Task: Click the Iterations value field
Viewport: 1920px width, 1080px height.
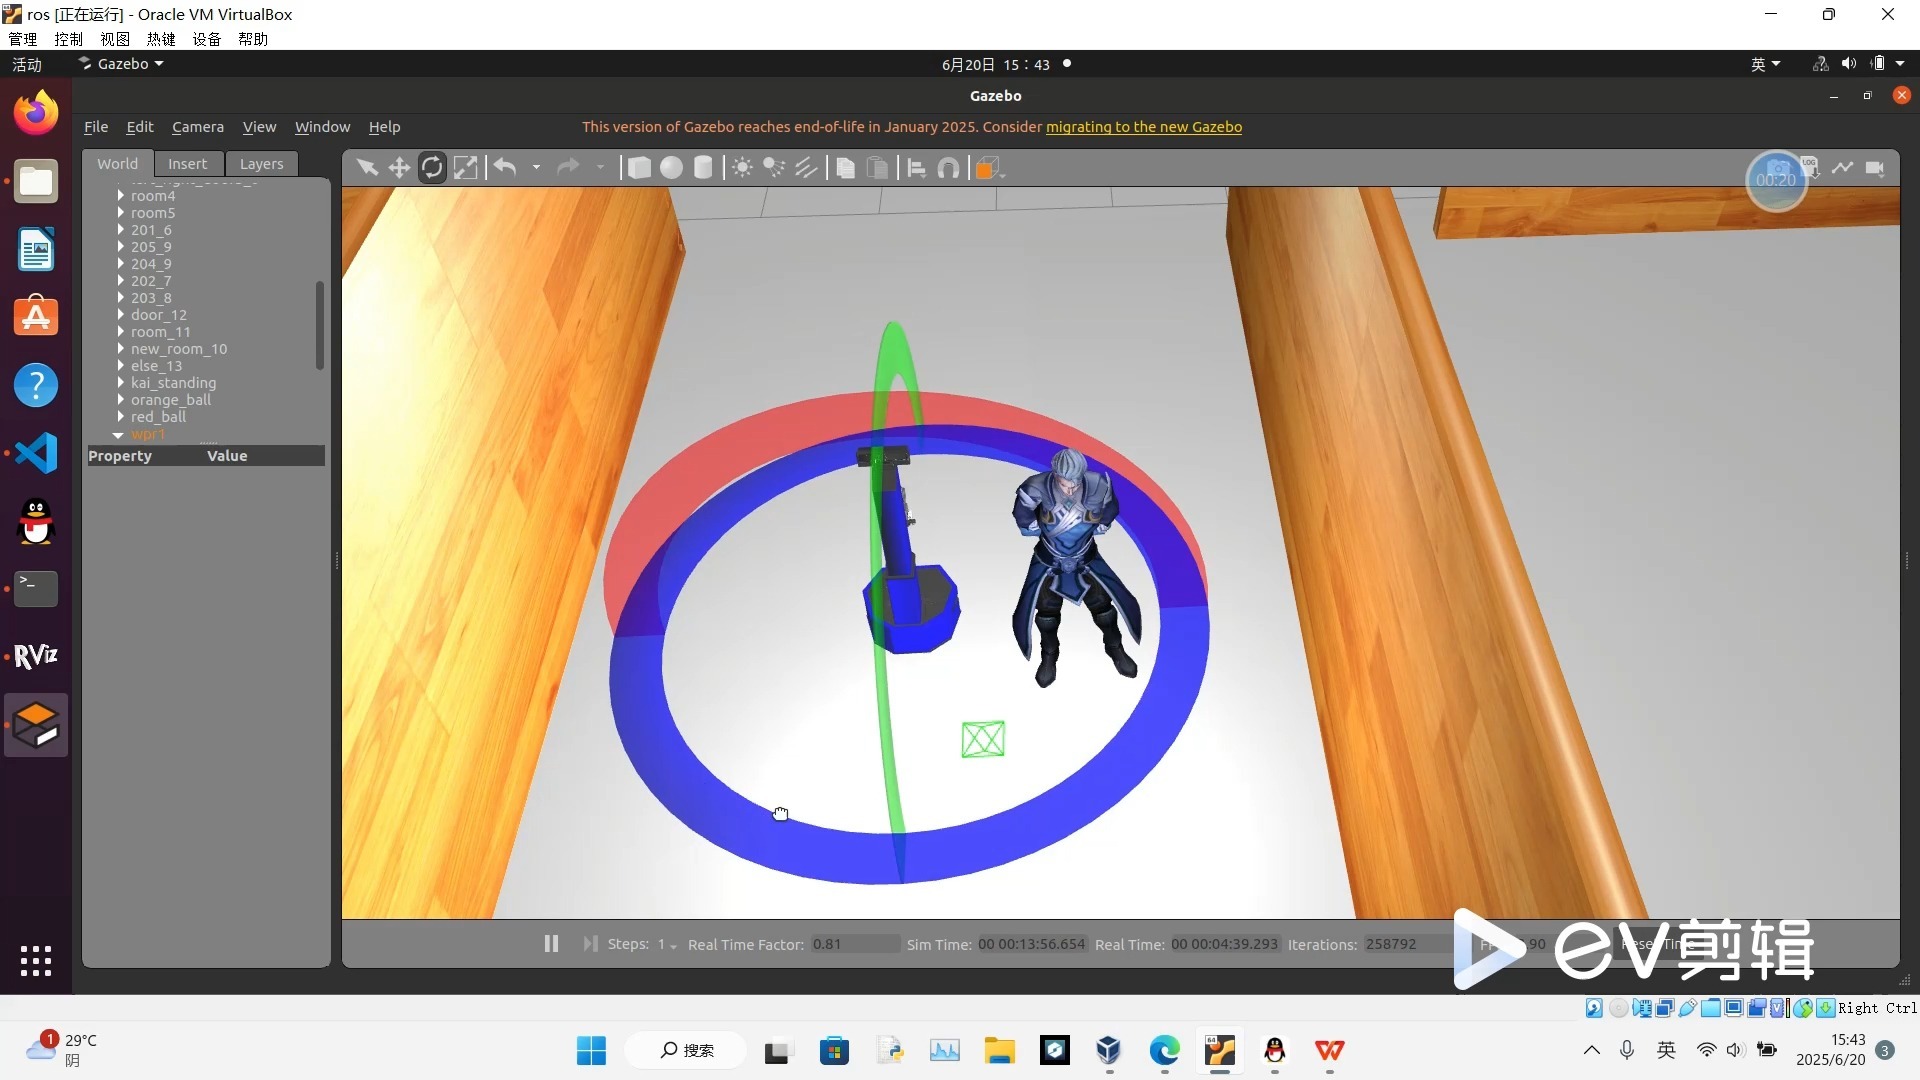Action: pyautogui.click(x=1407, y=944)
